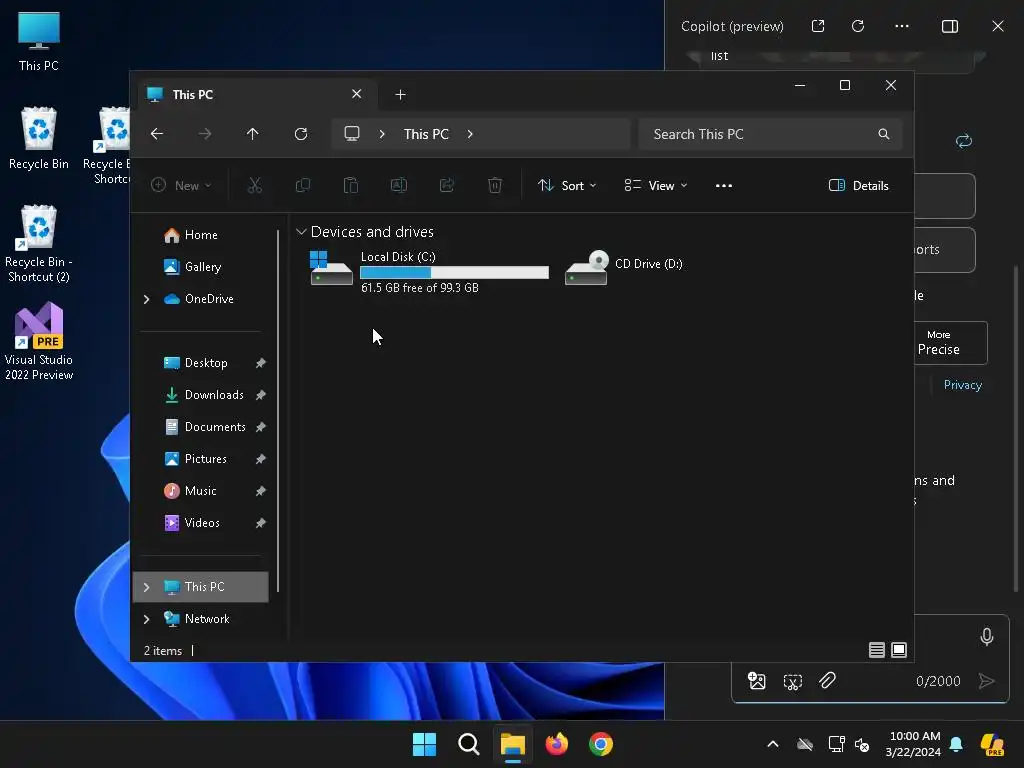Screen dimensions: 1024x768
Task: Open Copilot more options ellipsis
Action: pyautogui.click(x=902, y=26)
